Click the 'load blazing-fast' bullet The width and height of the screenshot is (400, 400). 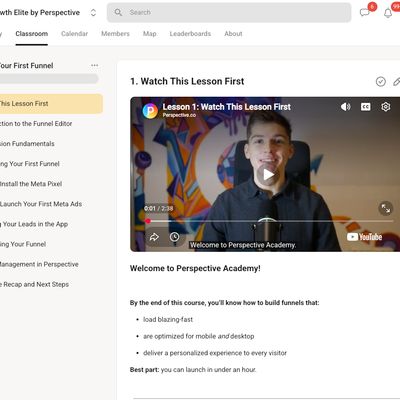click(x=168, y=319)
